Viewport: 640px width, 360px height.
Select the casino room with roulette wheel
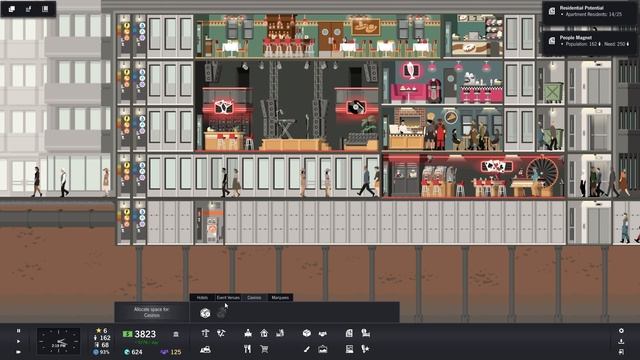pyautogui.click(x=473, y=176)
